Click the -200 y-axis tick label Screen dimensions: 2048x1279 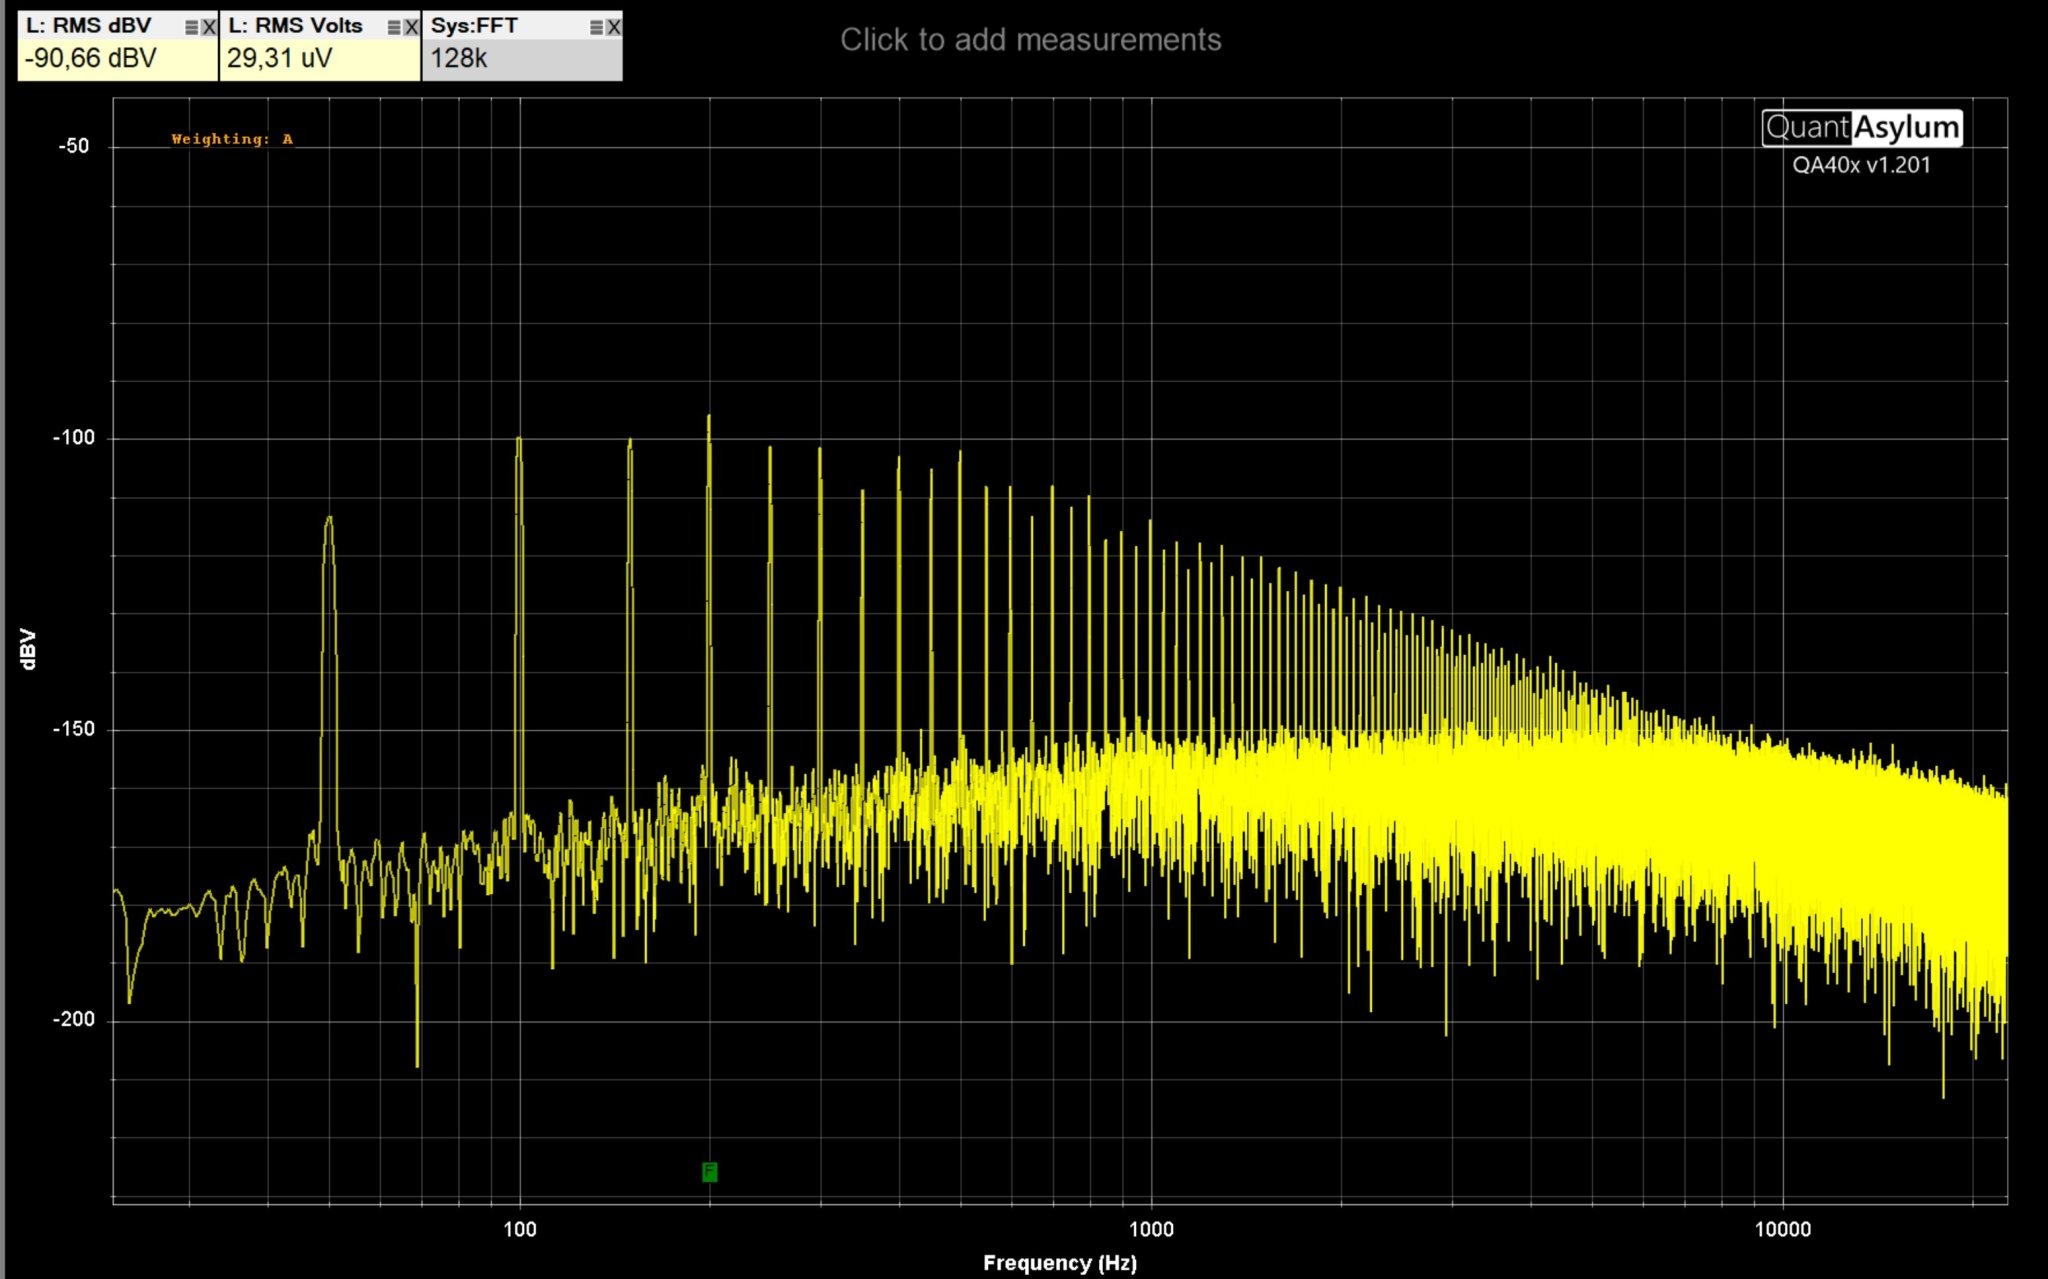(73, 1019)
